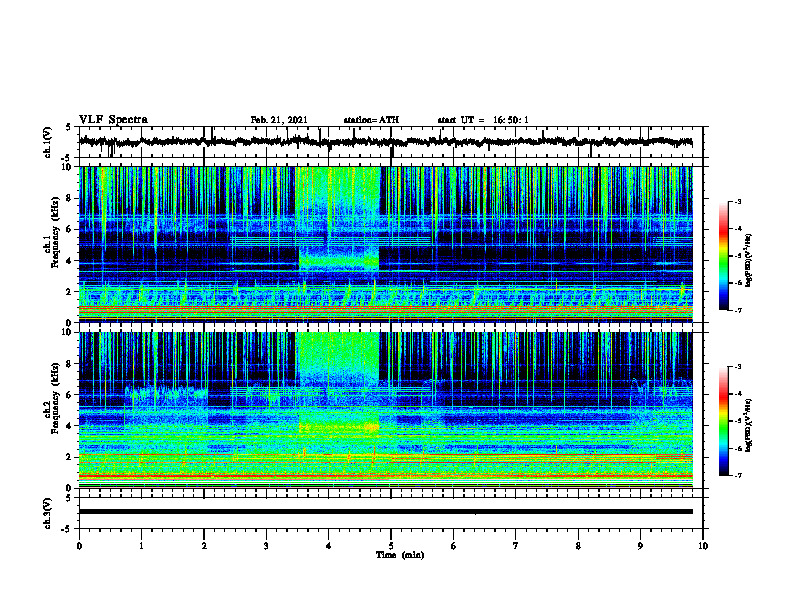Image resolution: width=792 pixels, height=612 pixels.
Task: Click the date text 'Feb. 21, 2021'
Action: tap(279, 120)
